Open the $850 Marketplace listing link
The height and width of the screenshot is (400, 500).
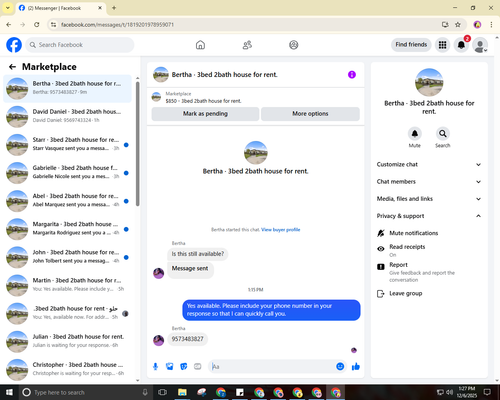pos(203,101)
